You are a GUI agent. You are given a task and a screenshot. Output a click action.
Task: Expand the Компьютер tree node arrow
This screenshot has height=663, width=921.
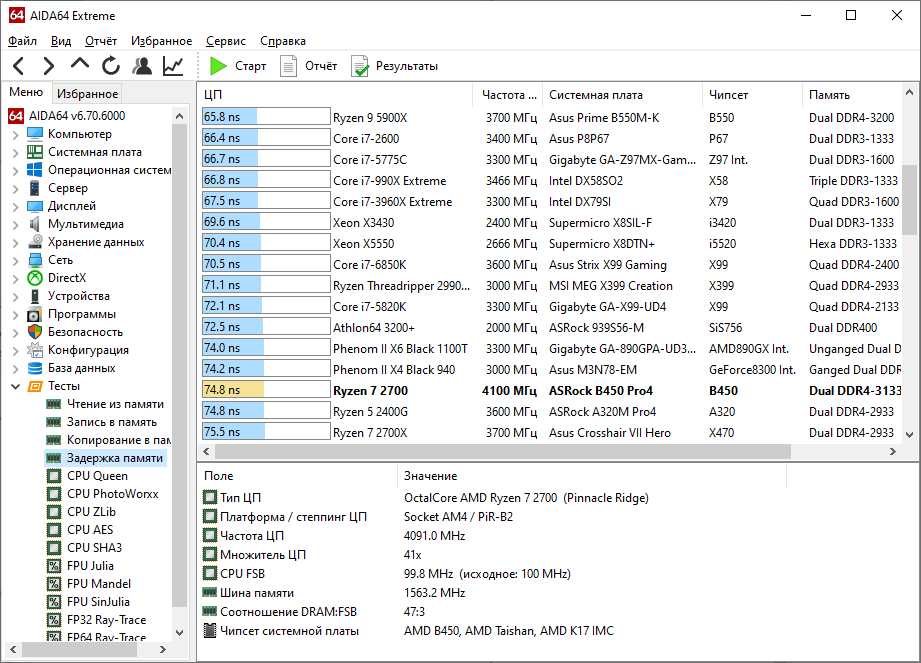tap(16, 134)
